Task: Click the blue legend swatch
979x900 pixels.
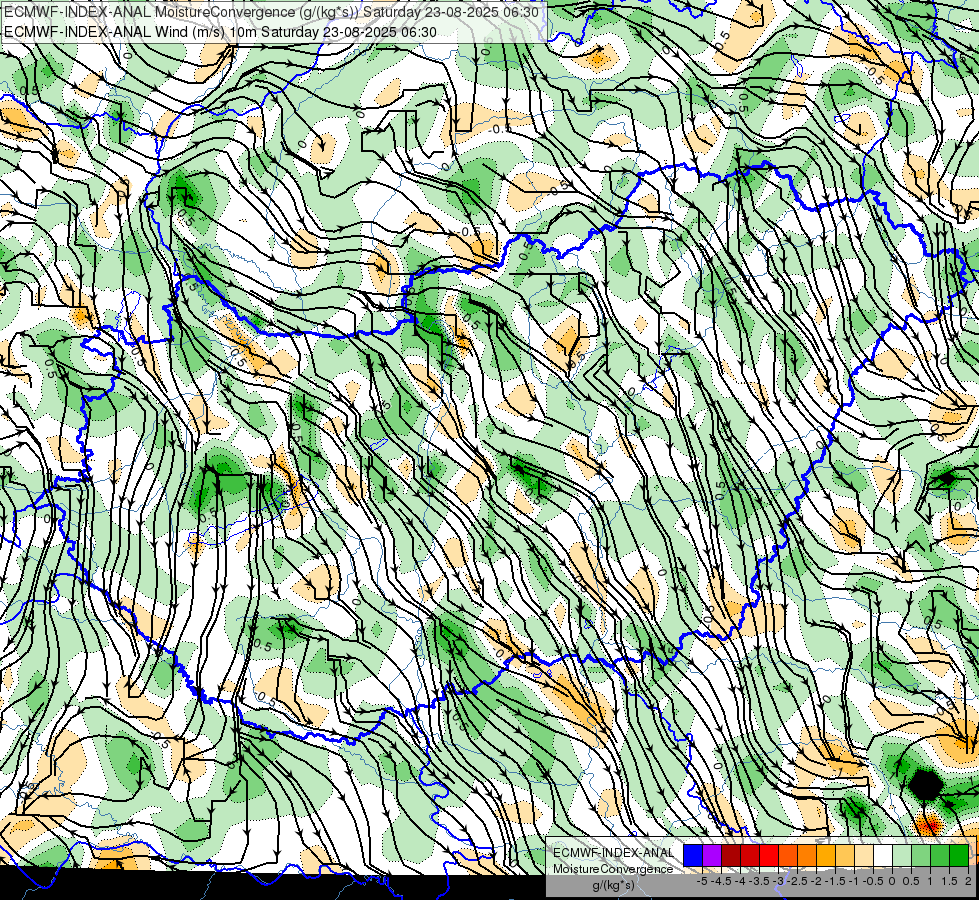Action: click(x=693, y=856)
